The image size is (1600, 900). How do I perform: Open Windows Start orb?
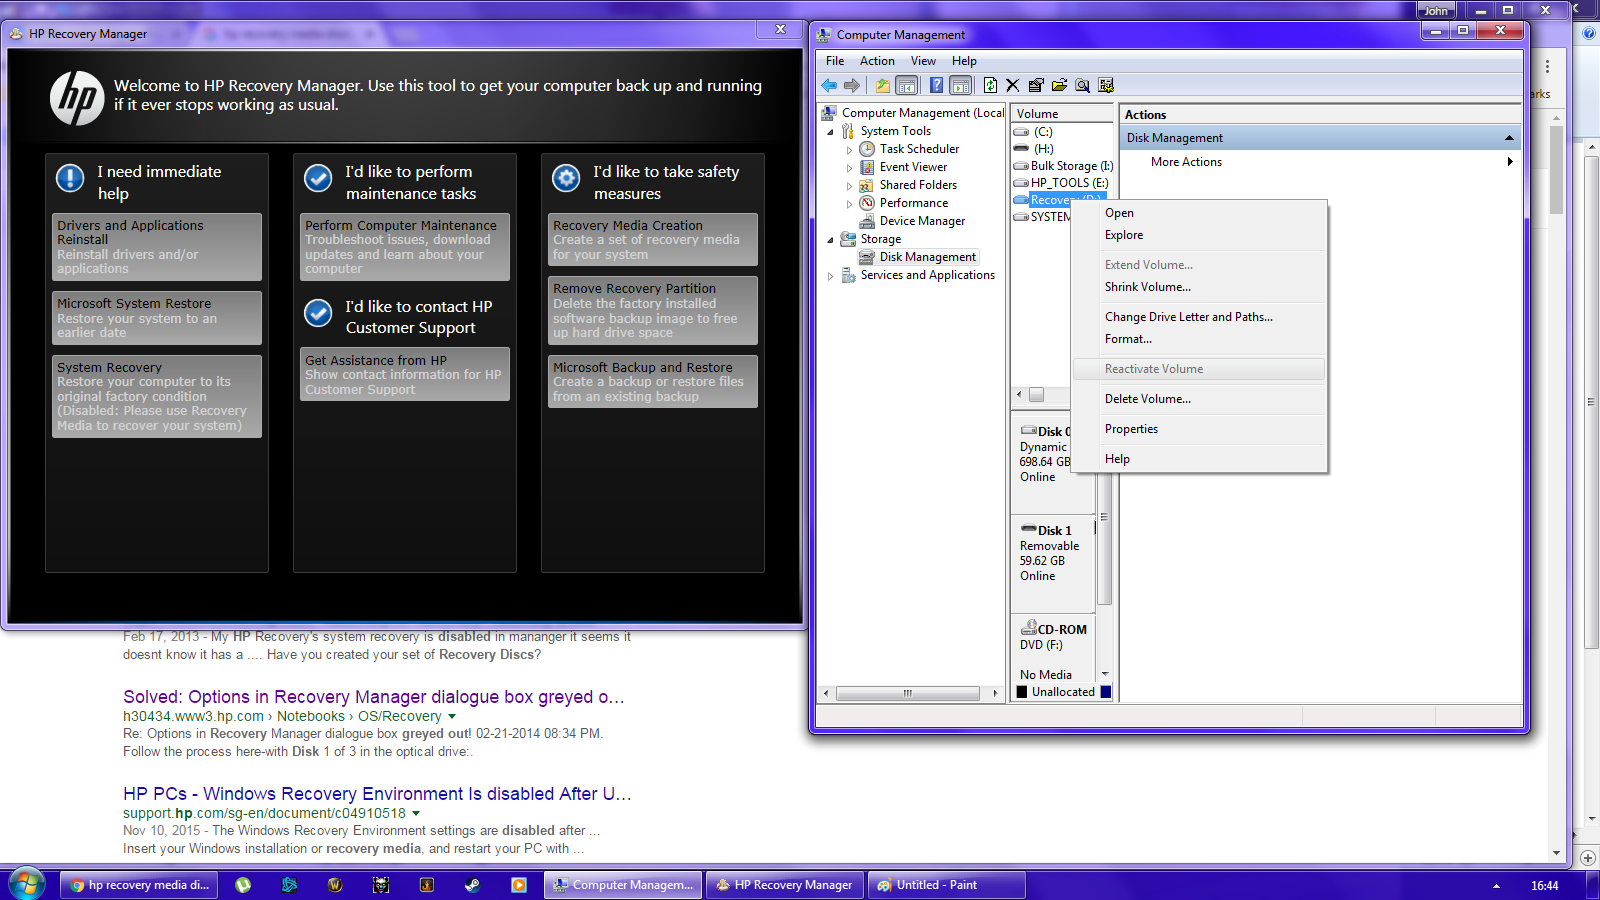[x=27, y=885]
